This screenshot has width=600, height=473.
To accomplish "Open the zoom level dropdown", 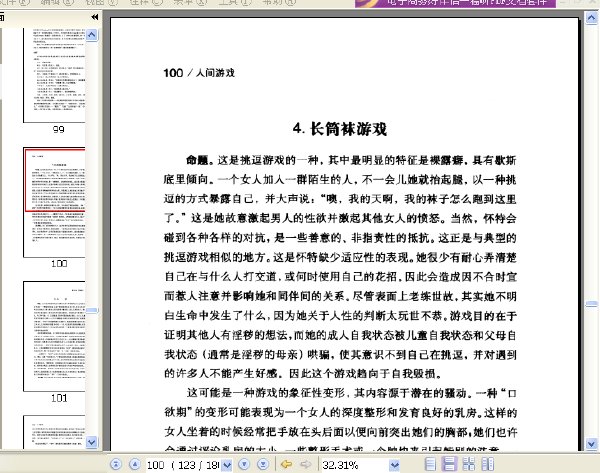I will [395, 465].
